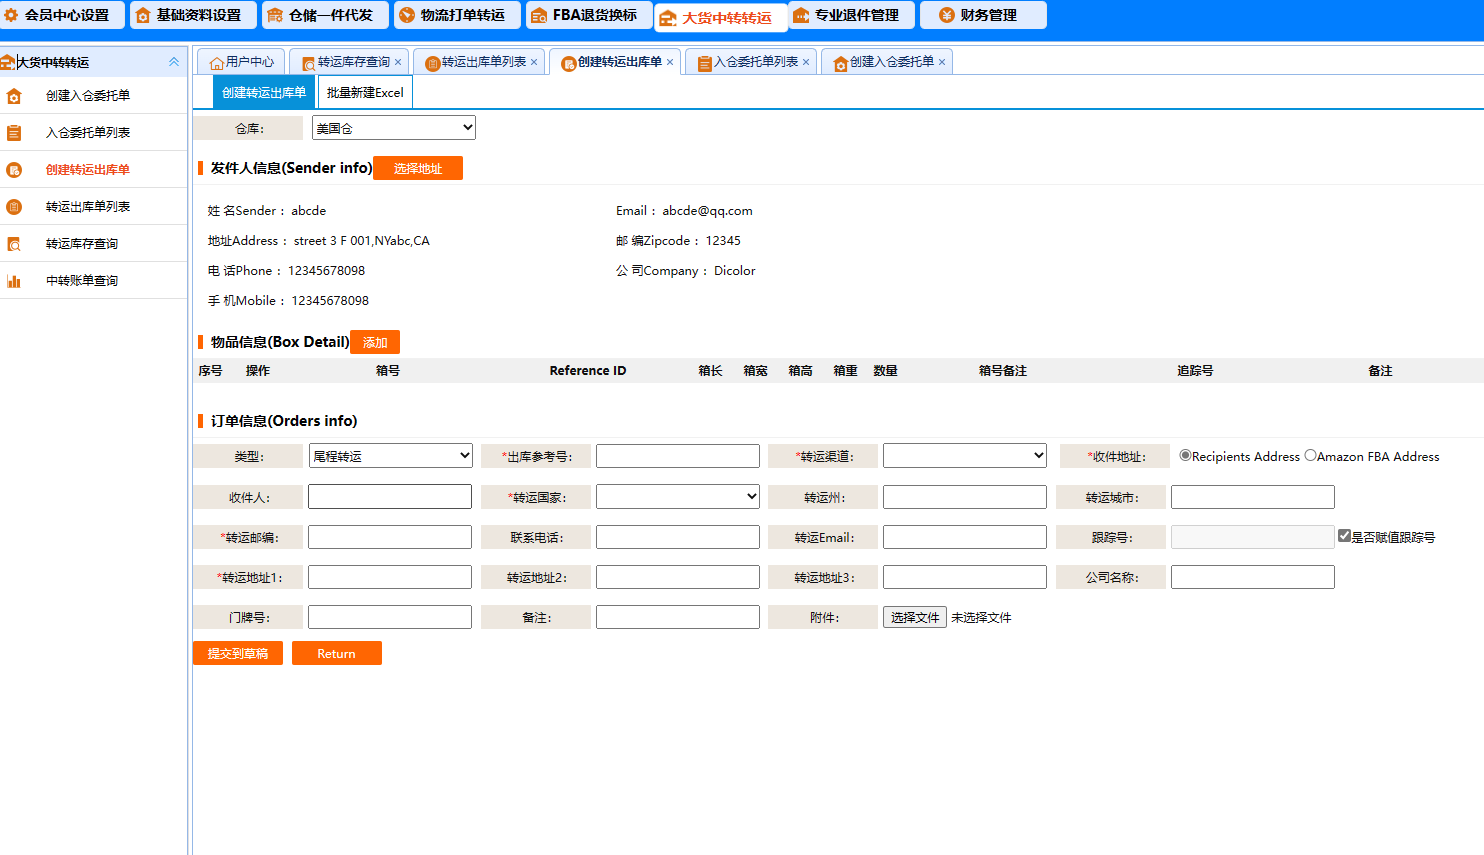Click the truck icon beside 专业退件管理
Image resolution: width=1484 pixels, height=855 pixels.
[x=801, y=15]
